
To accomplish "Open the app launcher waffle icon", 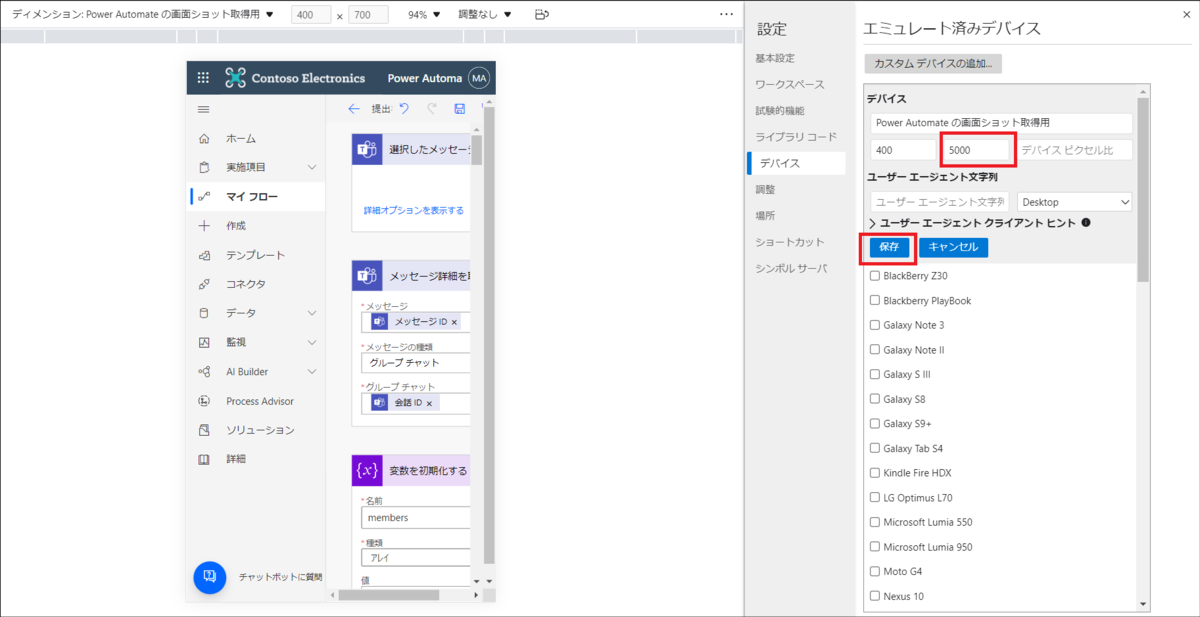I will point(204,78).
